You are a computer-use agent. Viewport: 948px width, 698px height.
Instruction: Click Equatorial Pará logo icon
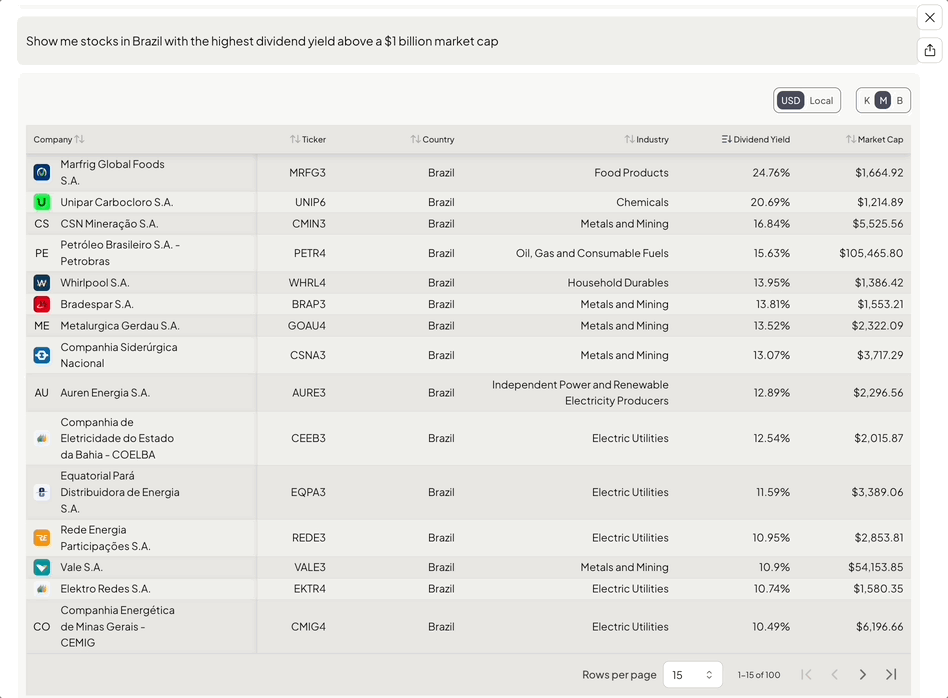(x=42, y=492)
